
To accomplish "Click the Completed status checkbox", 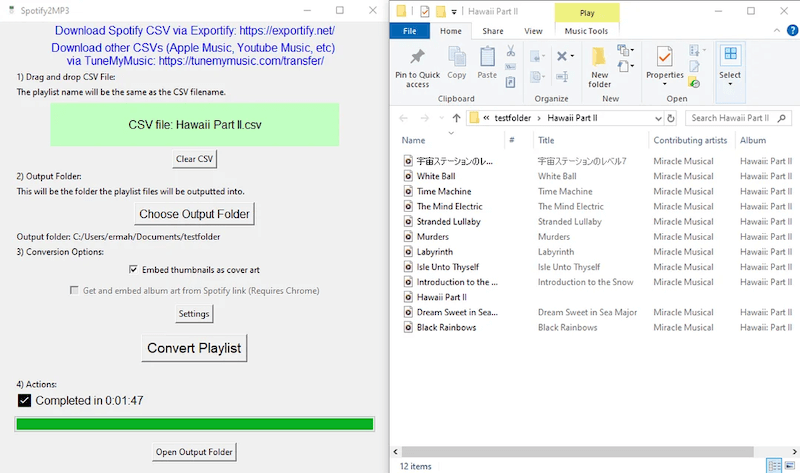I will tap(24, 401).
